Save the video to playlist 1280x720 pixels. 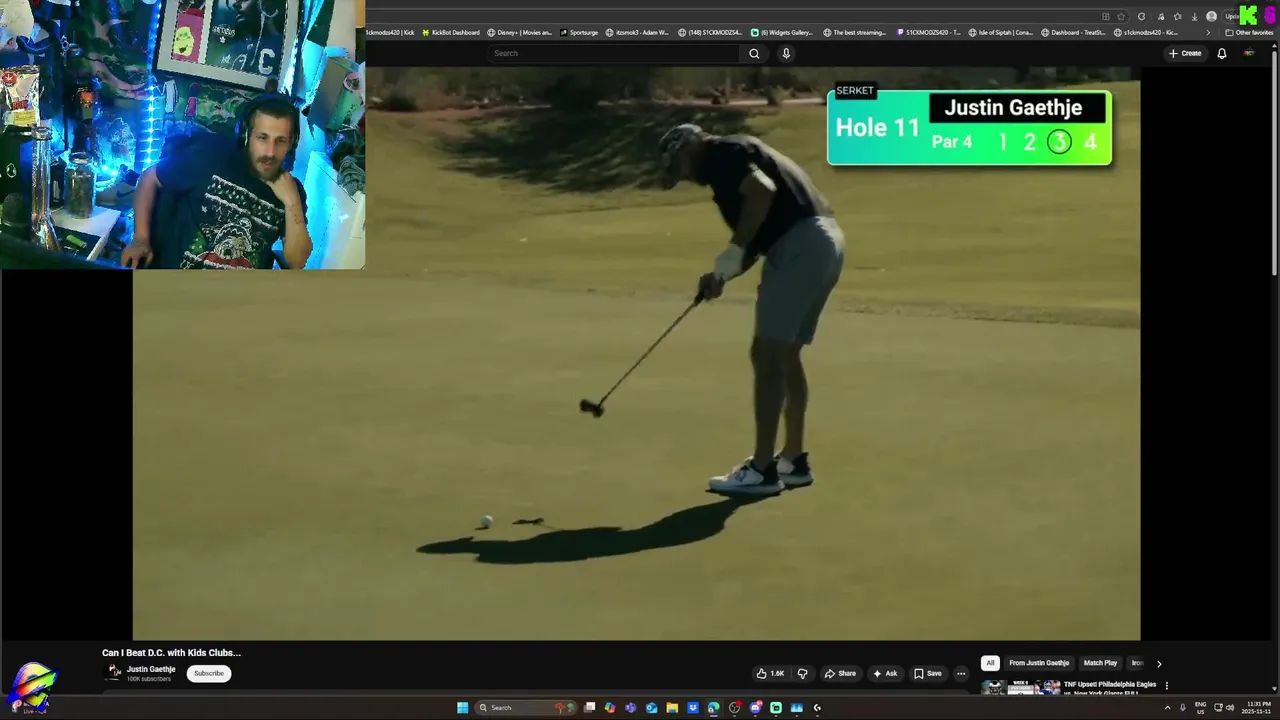tap(928, 673)
